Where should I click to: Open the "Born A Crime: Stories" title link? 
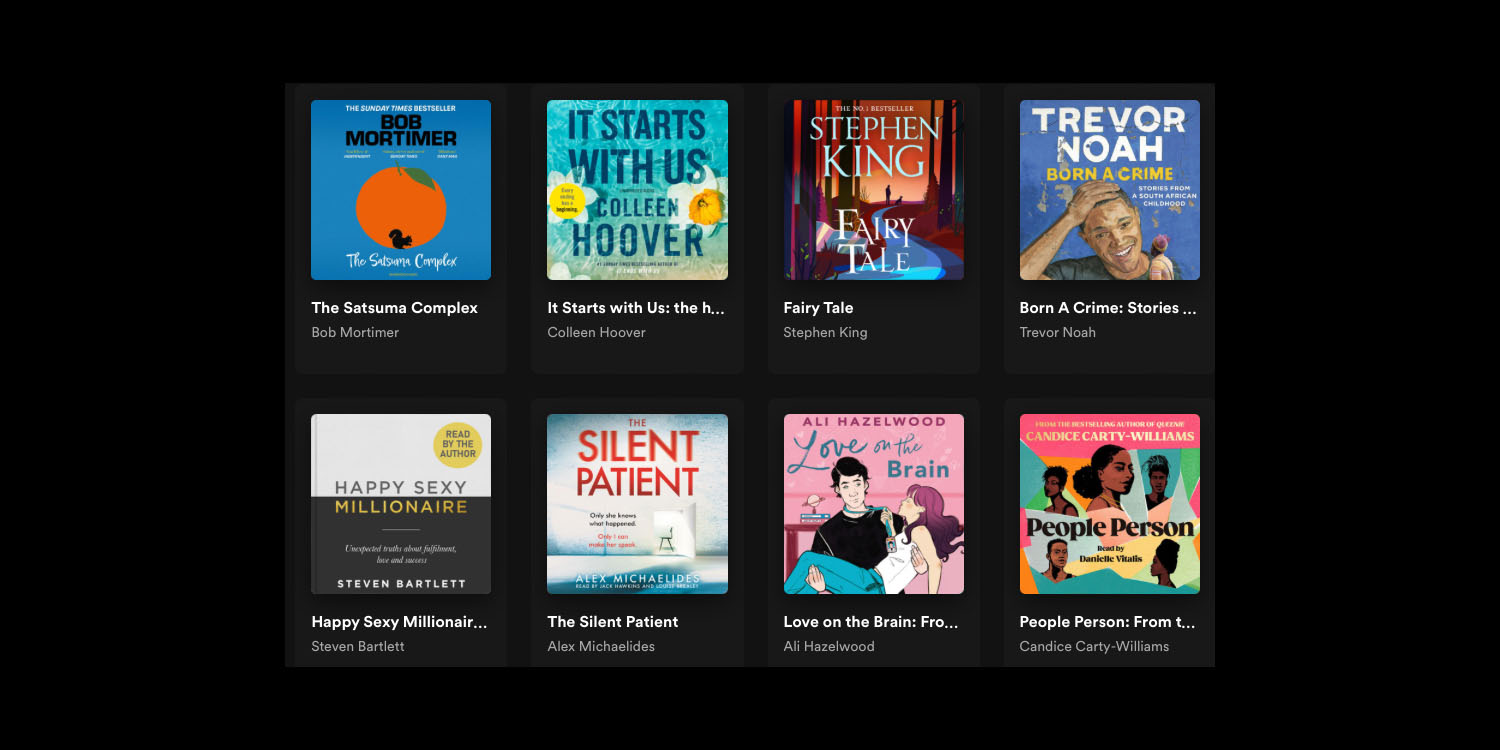coord(1107,308)
